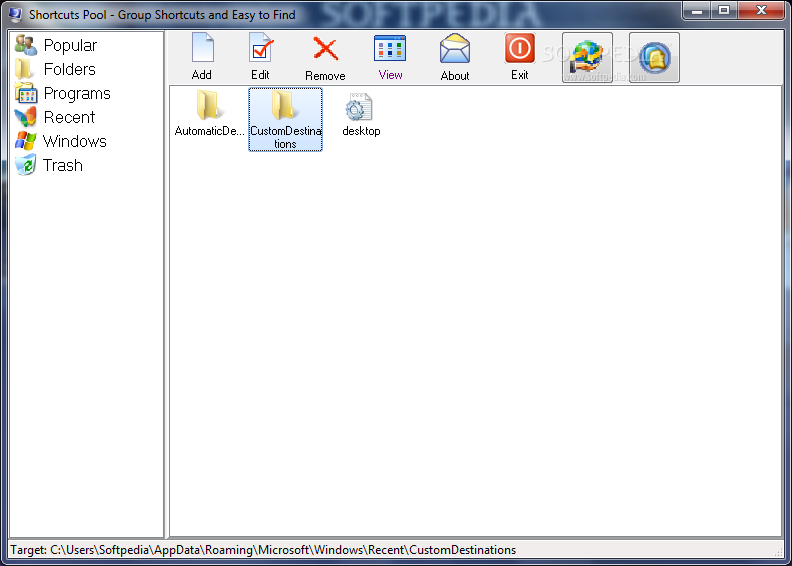Click the "Folders" label in sidebar
Image resolution: width=792 pixels, height=566 pixels.
coord(70,69)
